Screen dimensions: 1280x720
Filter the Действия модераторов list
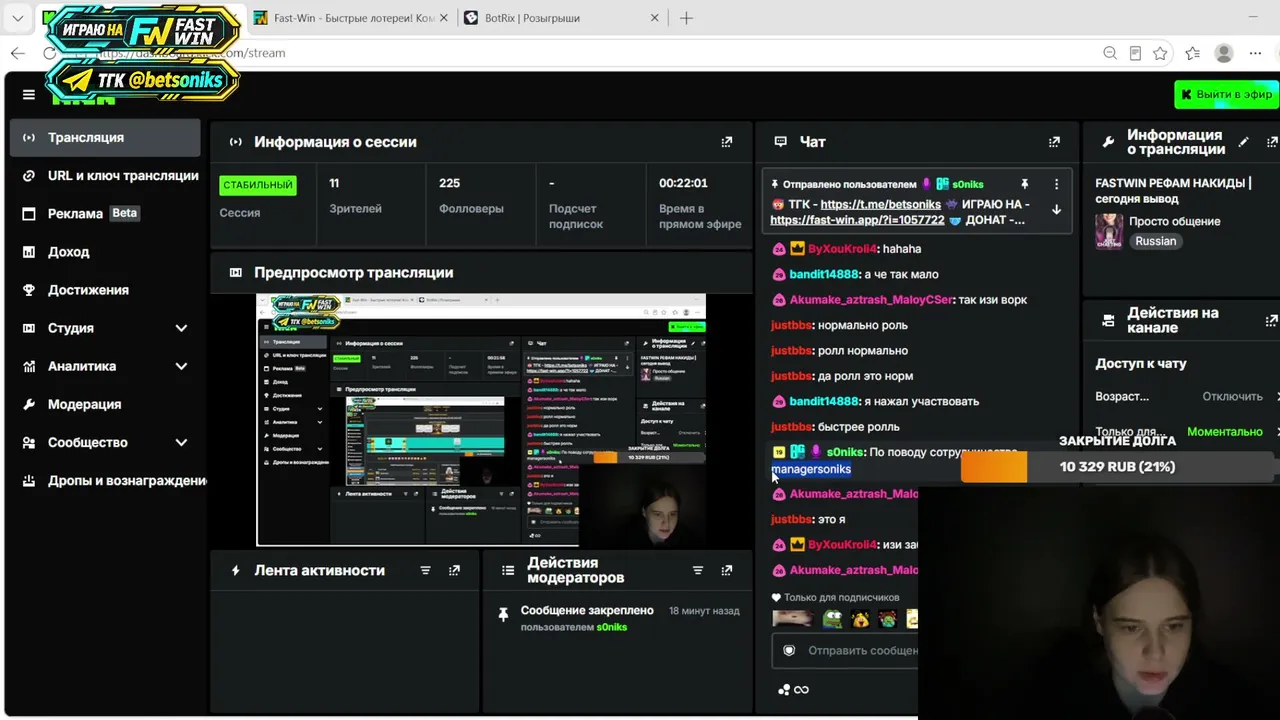pos(698,570)
